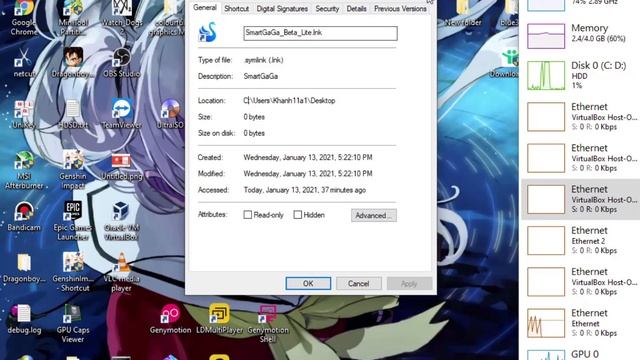Open the Advanced attributes dialog
Screen dimensions: 640x360
pyautogui.click(x=373, y=216)
